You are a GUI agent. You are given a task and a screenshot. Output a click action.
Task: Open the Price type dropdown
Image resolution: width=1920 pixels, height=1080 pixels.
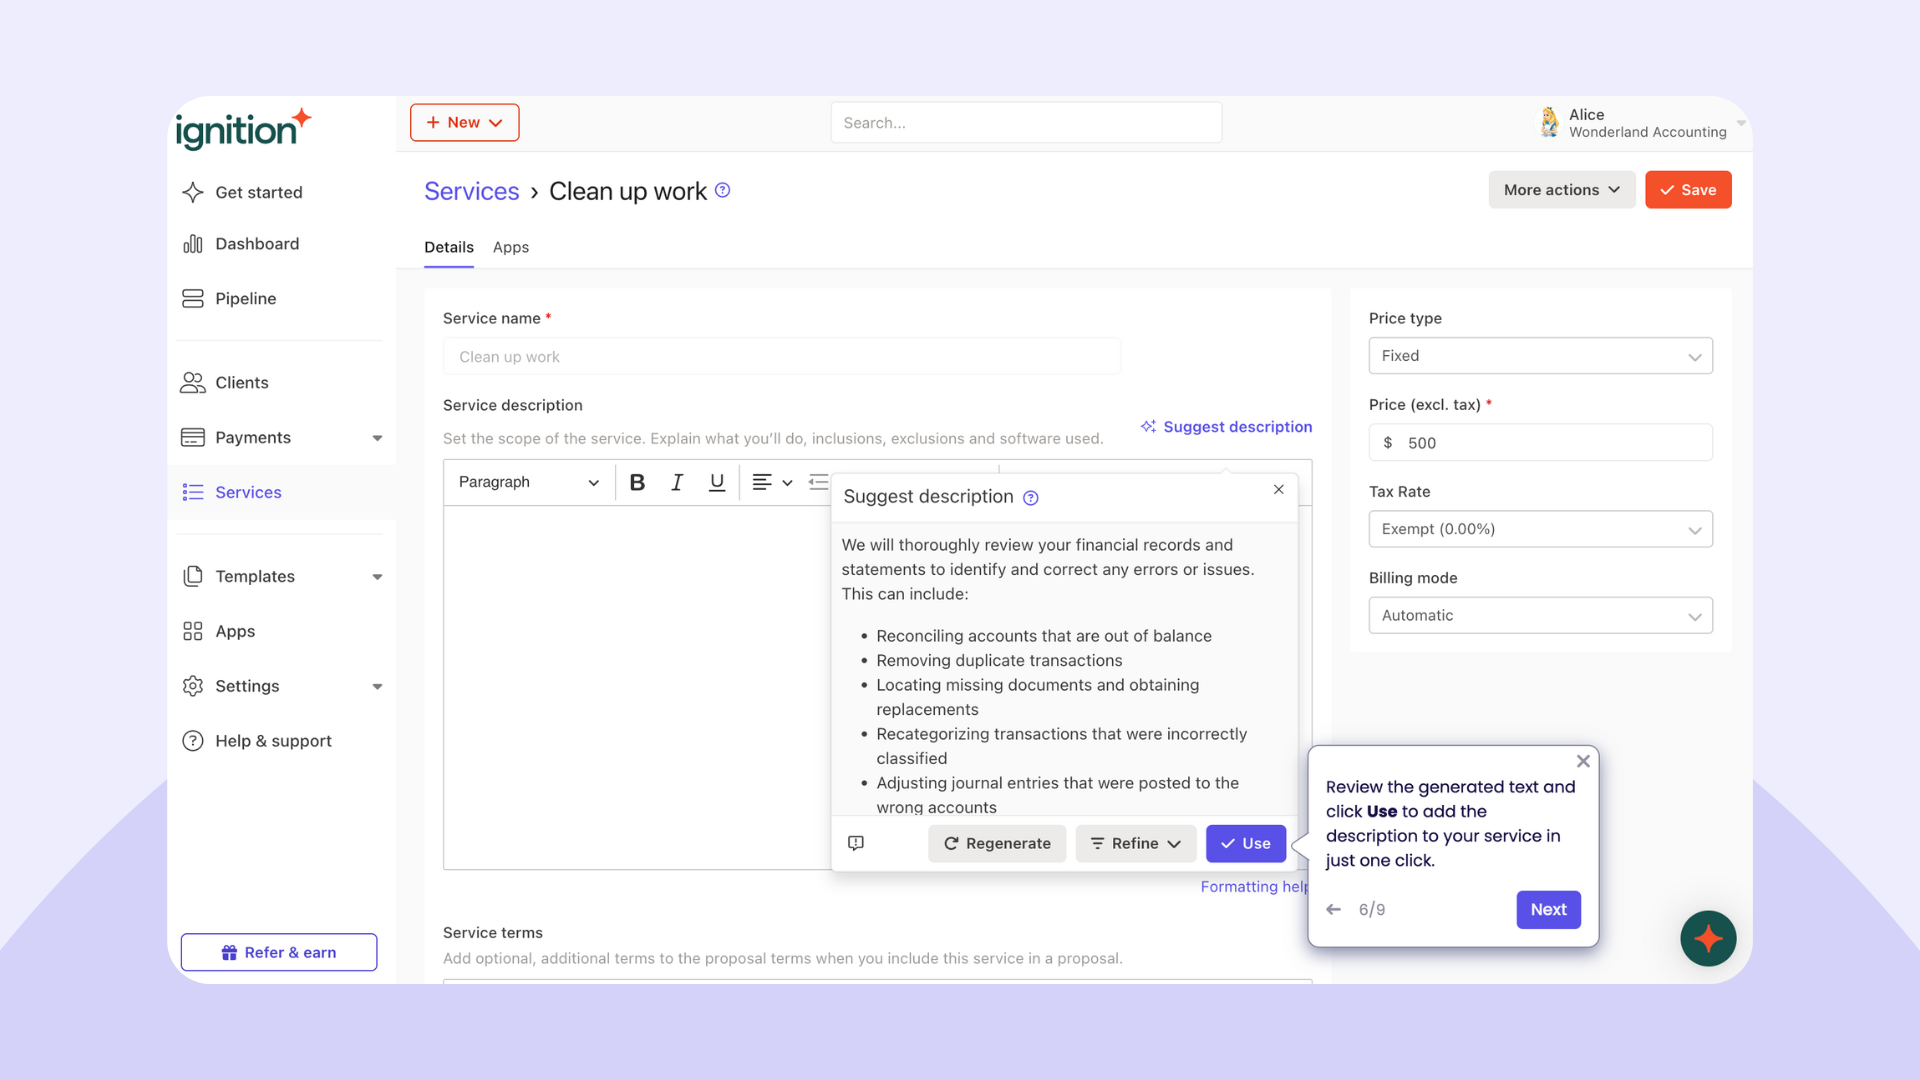[1540, 356]
